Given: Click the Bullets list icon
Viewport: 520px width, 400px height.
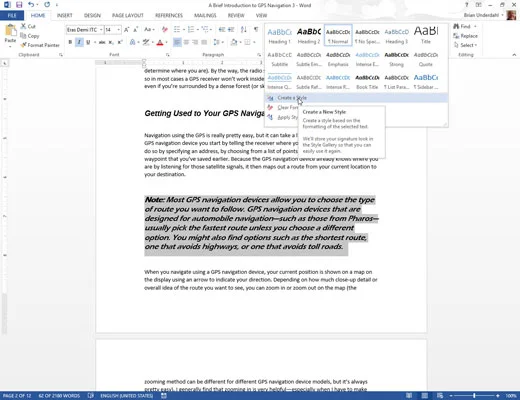Looking at the screenshot, I should point(177,30).
